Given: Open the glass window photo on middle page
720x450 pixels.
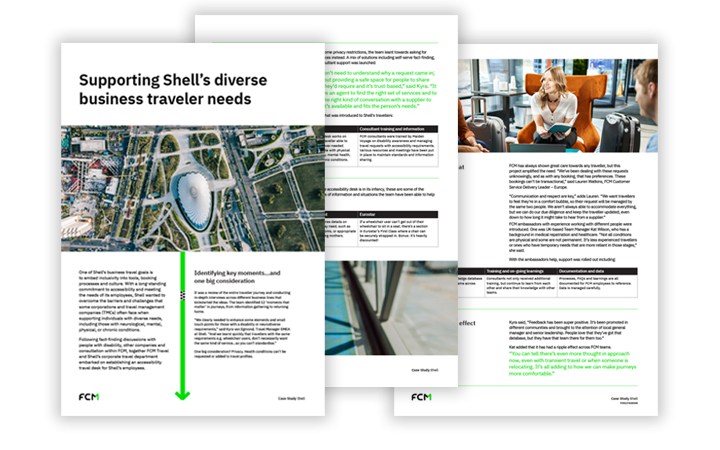Looking at the screenshot, I should [391, 308].
